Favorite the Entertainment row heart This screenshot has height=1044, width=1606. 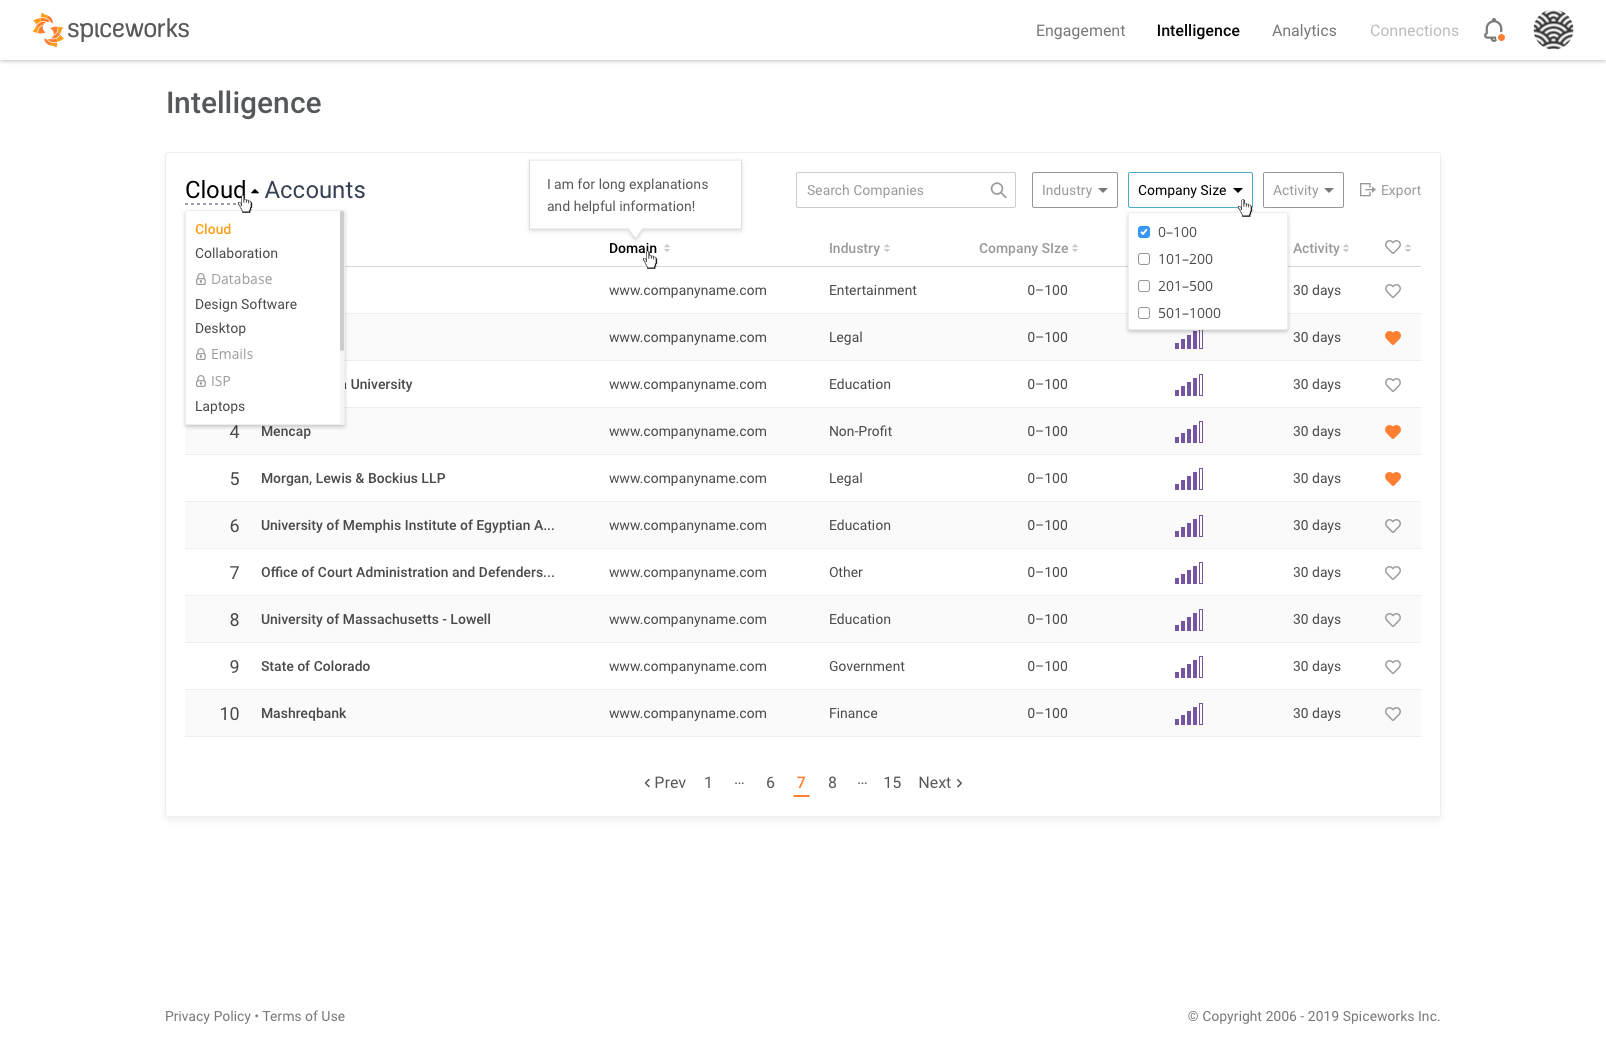pos(1393,291)
